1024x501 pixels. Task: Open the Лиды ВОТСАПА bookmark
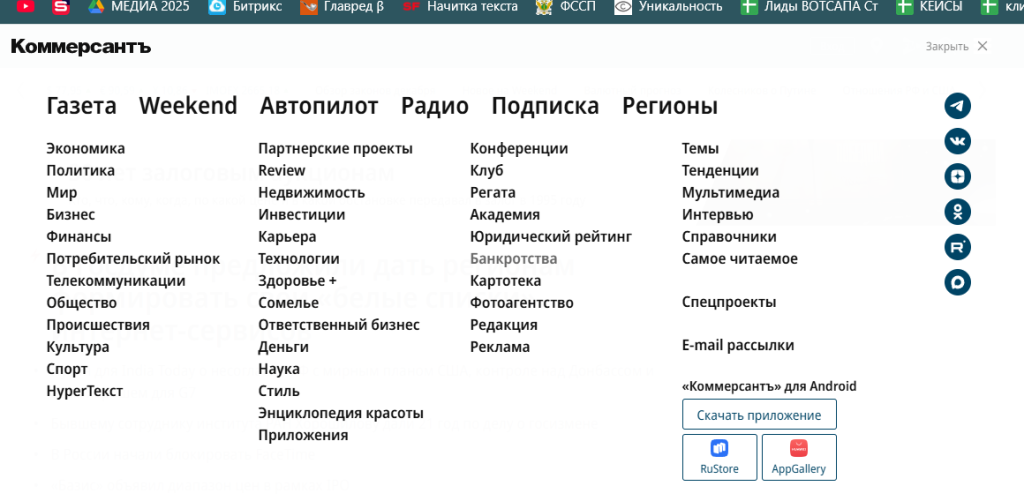(809, 7)
